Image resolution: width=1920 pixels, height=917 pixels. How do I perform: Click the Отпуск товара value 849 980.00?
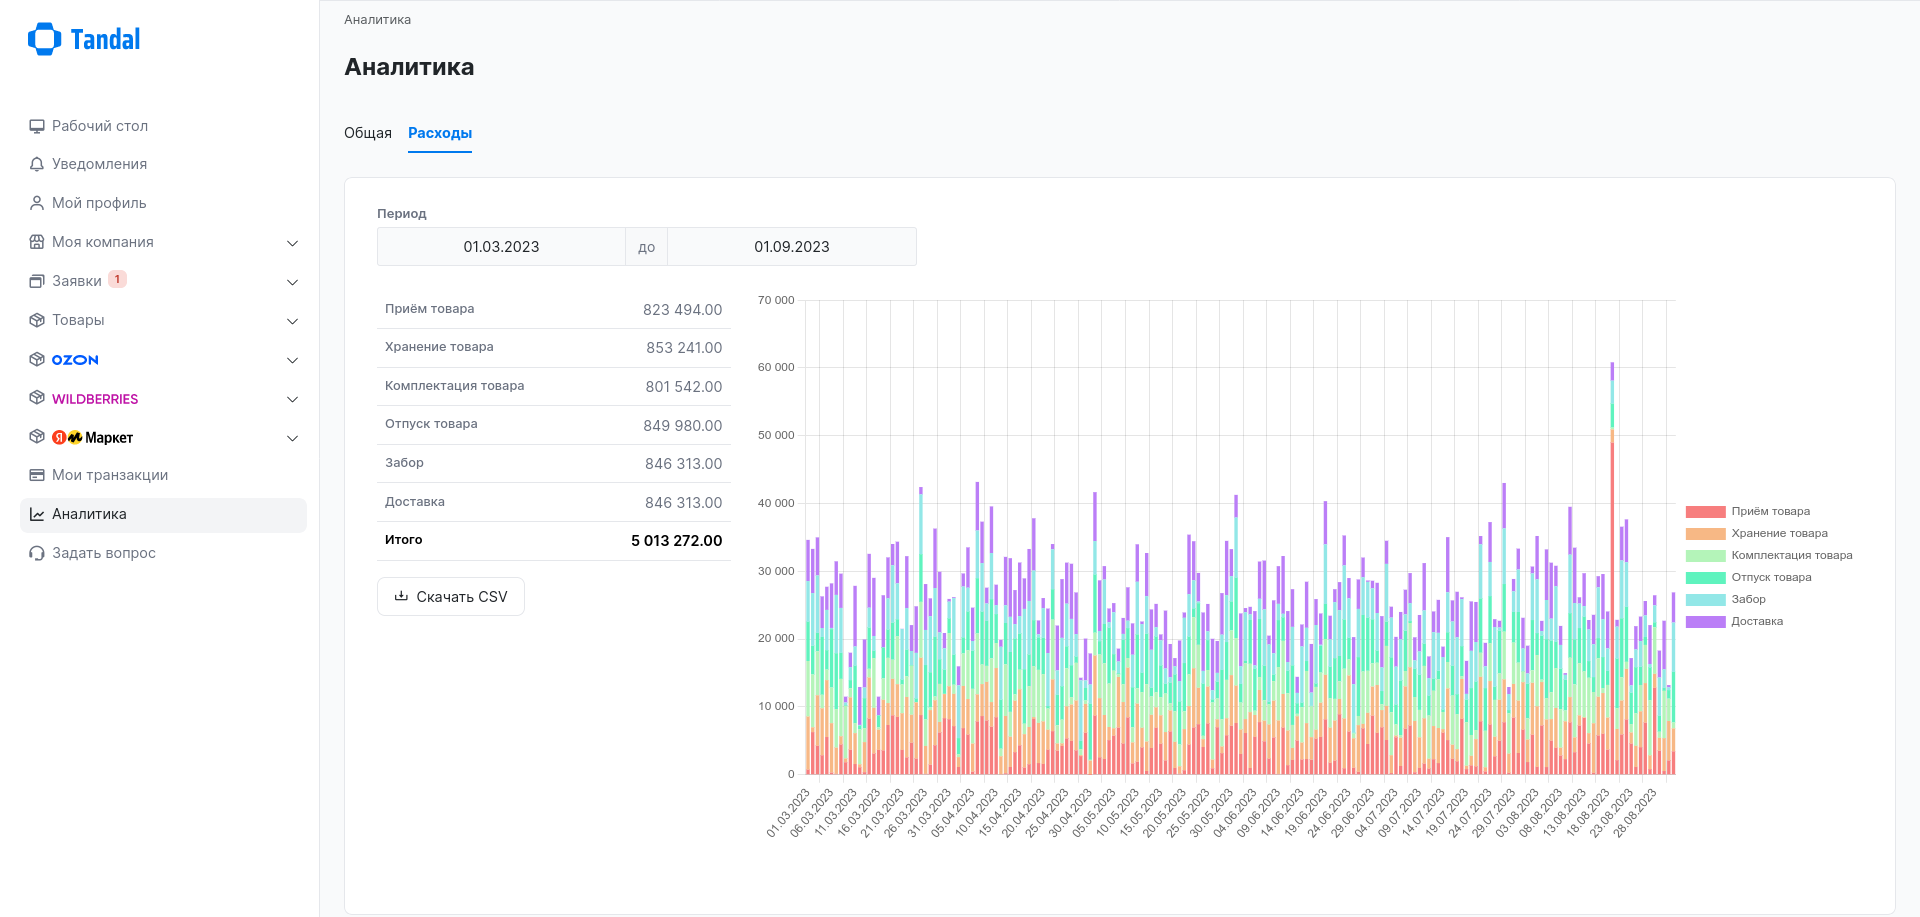coord(682,426)
